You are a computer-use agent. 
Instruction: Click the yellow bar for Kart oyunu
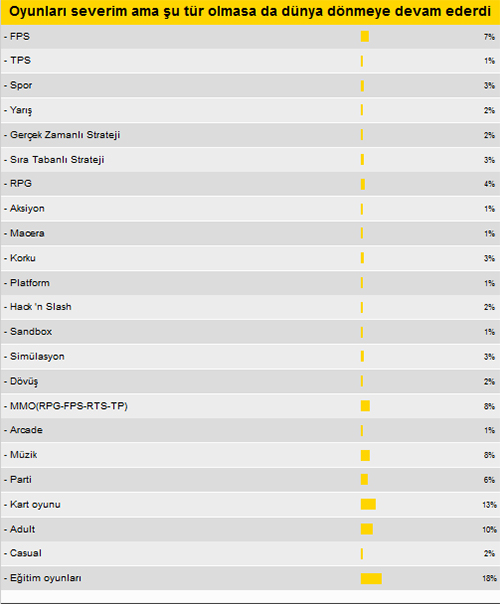click(x=368, y=504)
